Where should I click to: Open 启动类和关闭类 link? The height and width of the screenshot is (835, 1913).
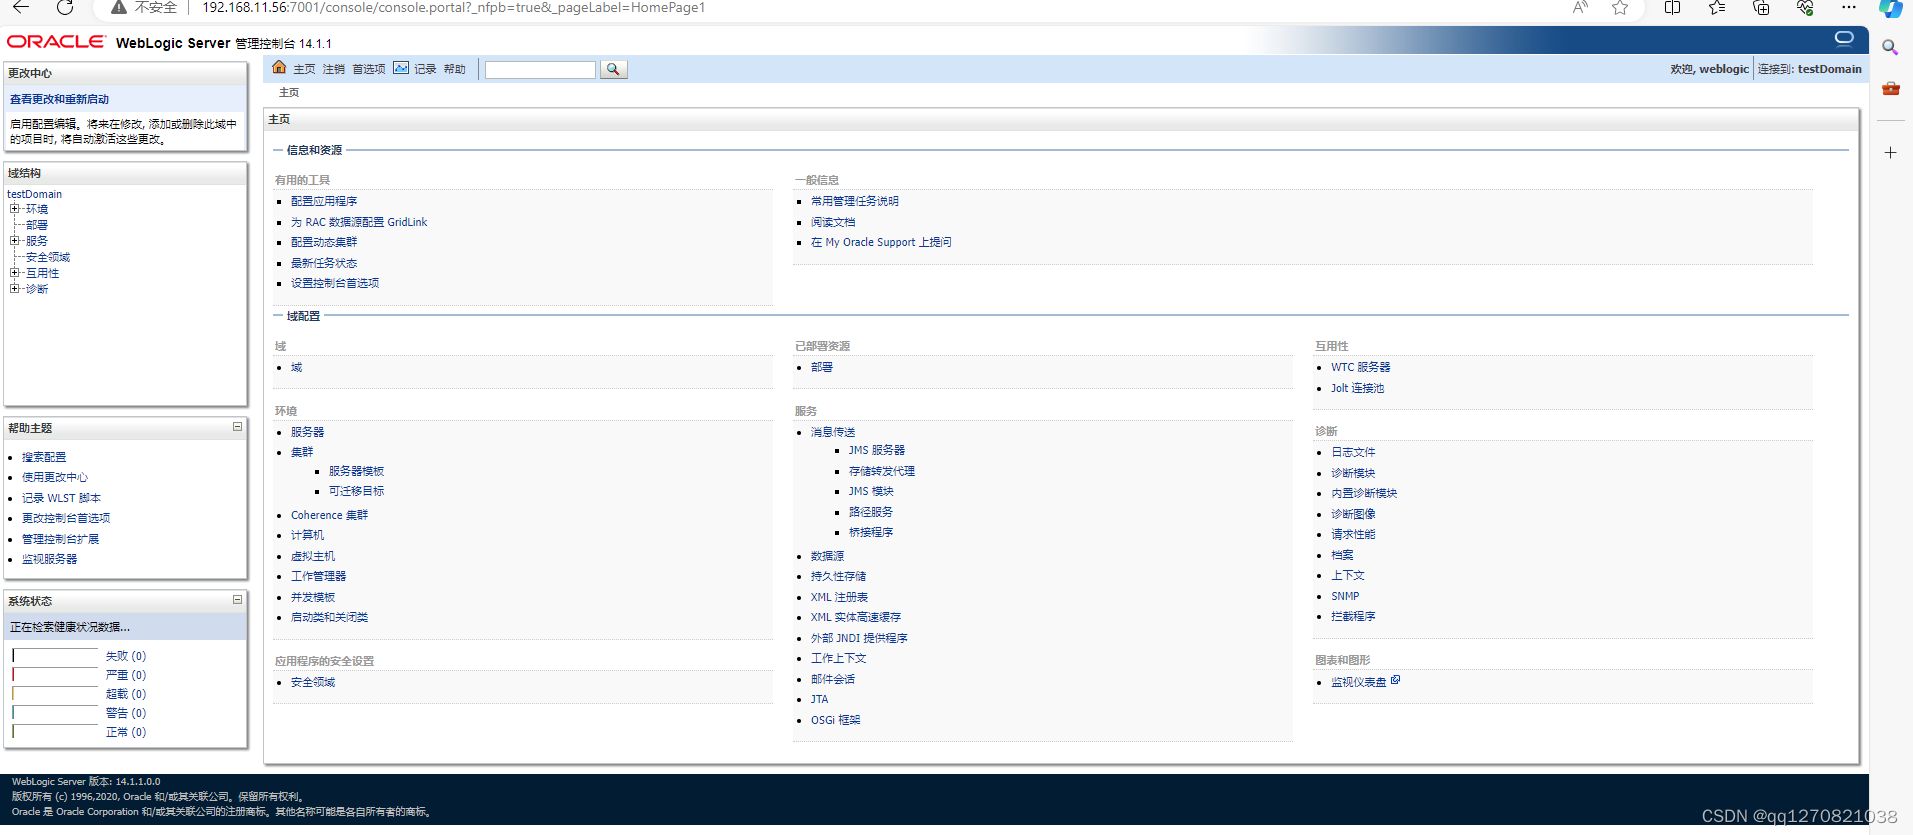(x=329, y=617)
